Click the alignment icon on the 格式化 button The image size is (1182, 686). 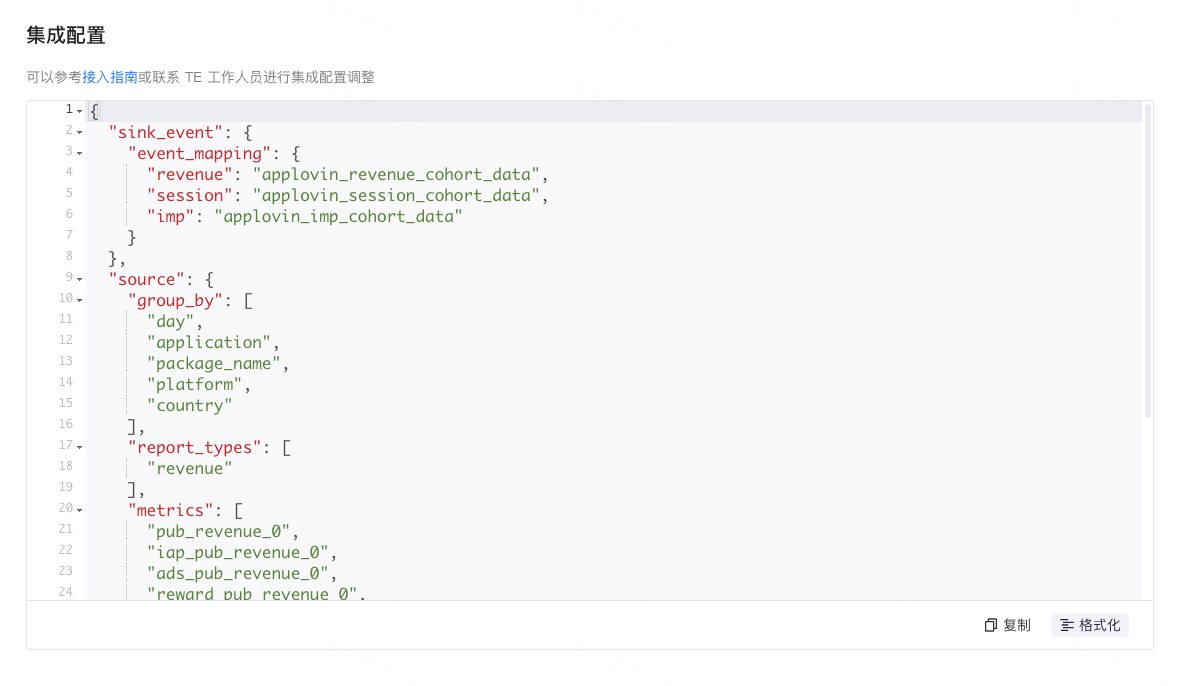(x=1068, y=624)
